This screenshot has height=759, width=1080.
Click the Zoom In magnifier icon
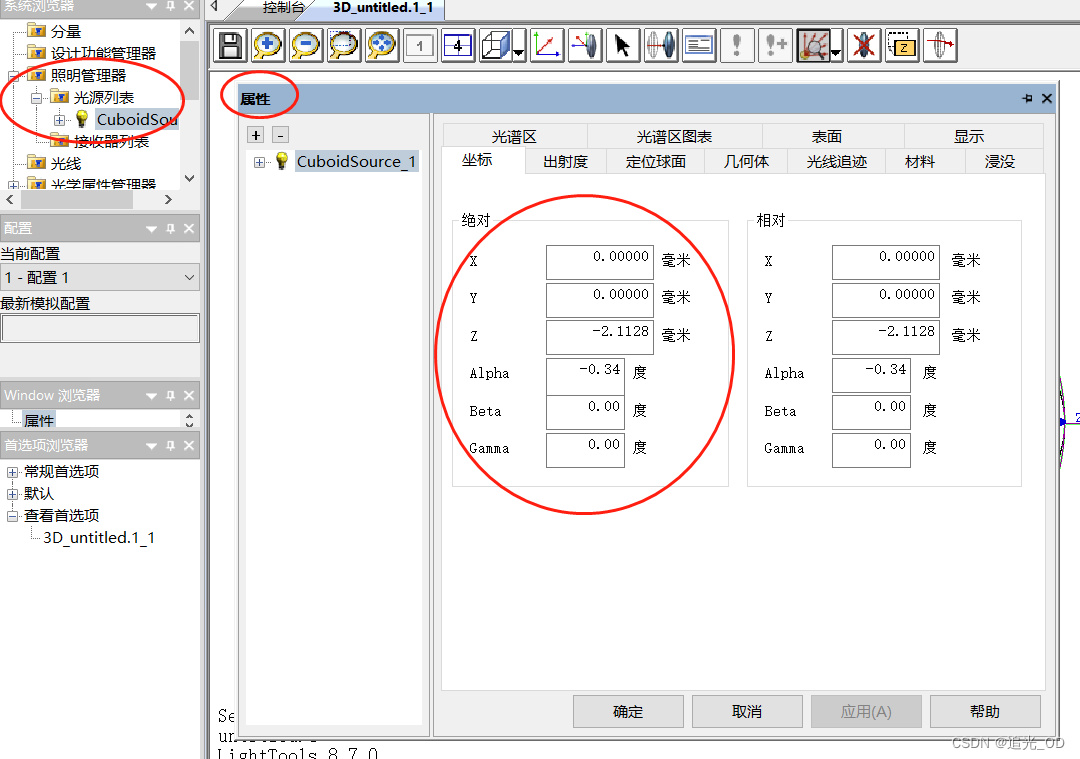click(x=268, y=45)
